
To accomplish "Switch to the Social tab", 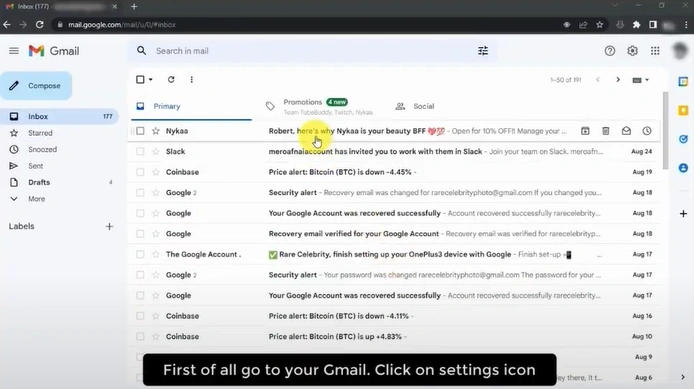I will coord(424,106).
